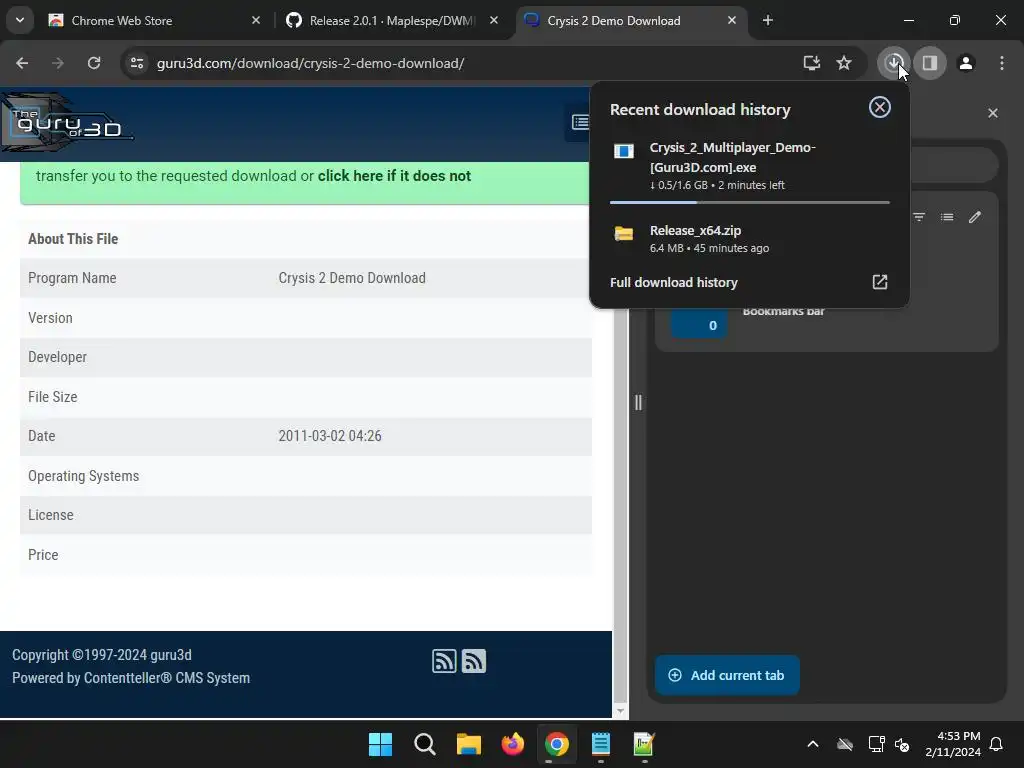Show hidden system tray icons
The height and width of the screenshot is (768, 1024).
(x=813, y=744)
